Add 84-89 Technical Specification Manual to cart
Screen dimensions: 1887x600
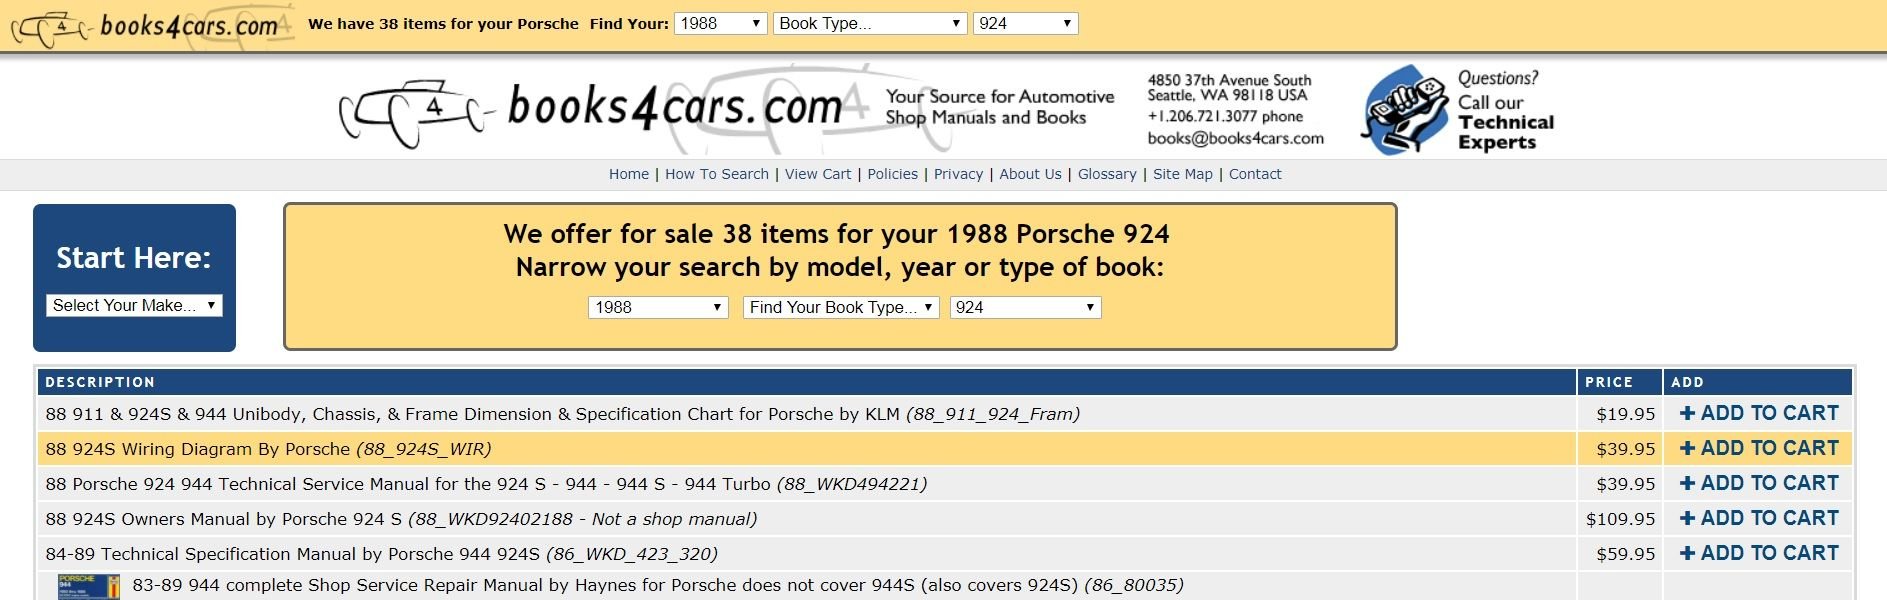[1759, 553]
